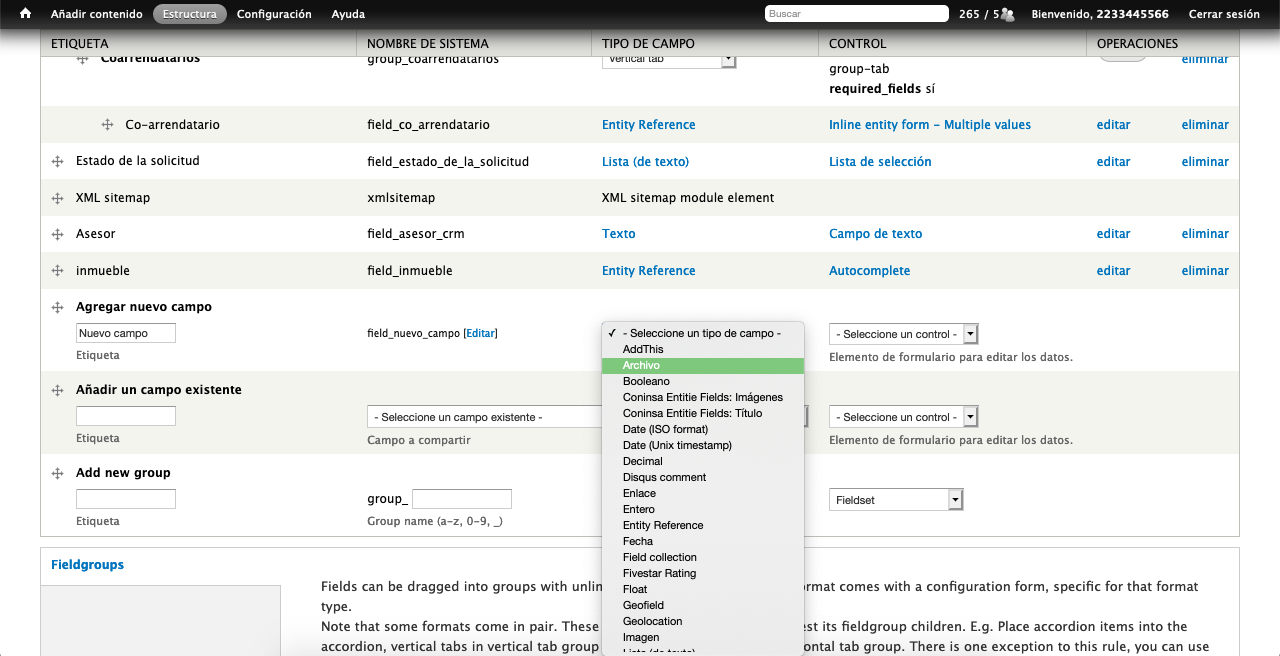Click the users count icon in toolbar
This screenshot has height=656, width=1280.
click(x=1007, y=14)
